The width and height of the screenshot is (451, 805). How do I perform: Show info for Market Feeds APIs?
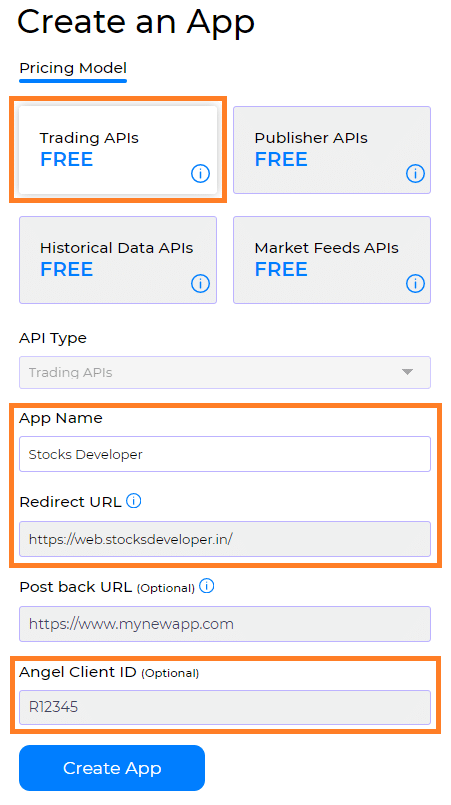pyautogui.click(x=415, y=283)
